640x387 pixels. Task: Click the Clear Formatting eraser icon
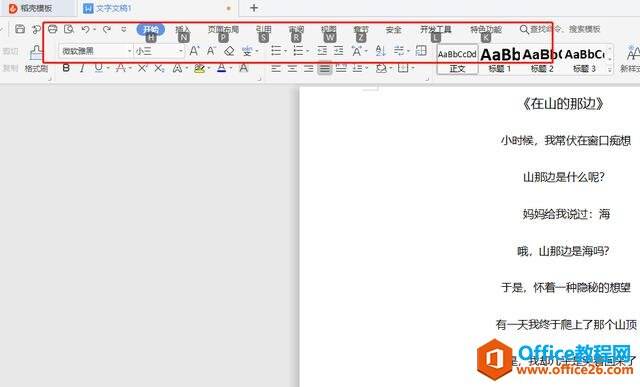[x=229, y=51]
